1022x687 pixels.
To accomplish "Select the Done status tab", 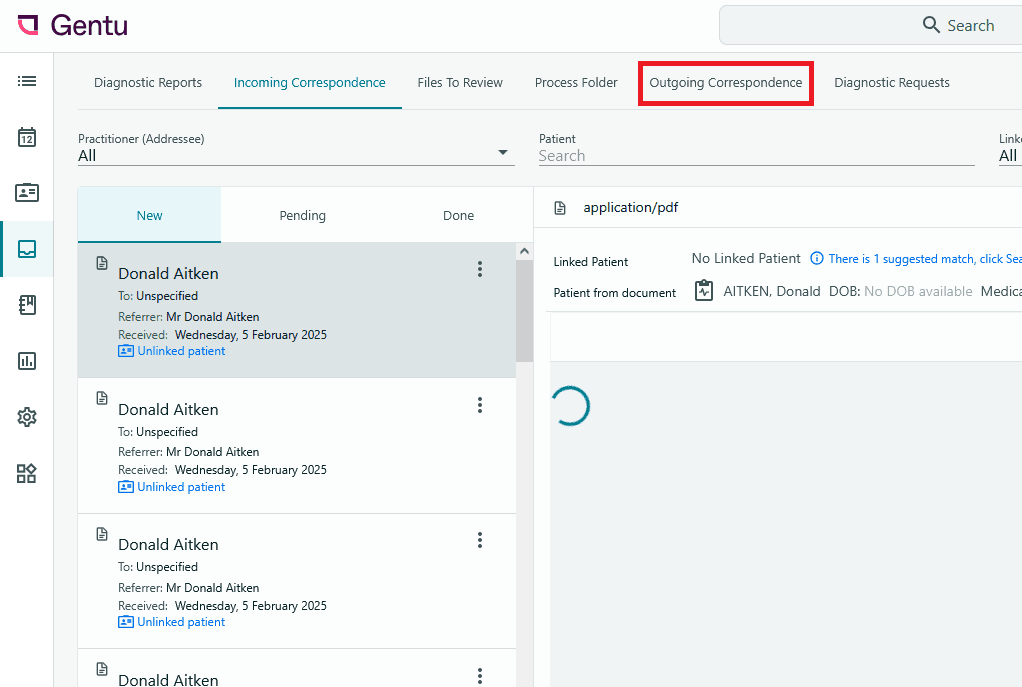I will coord(458,216).
